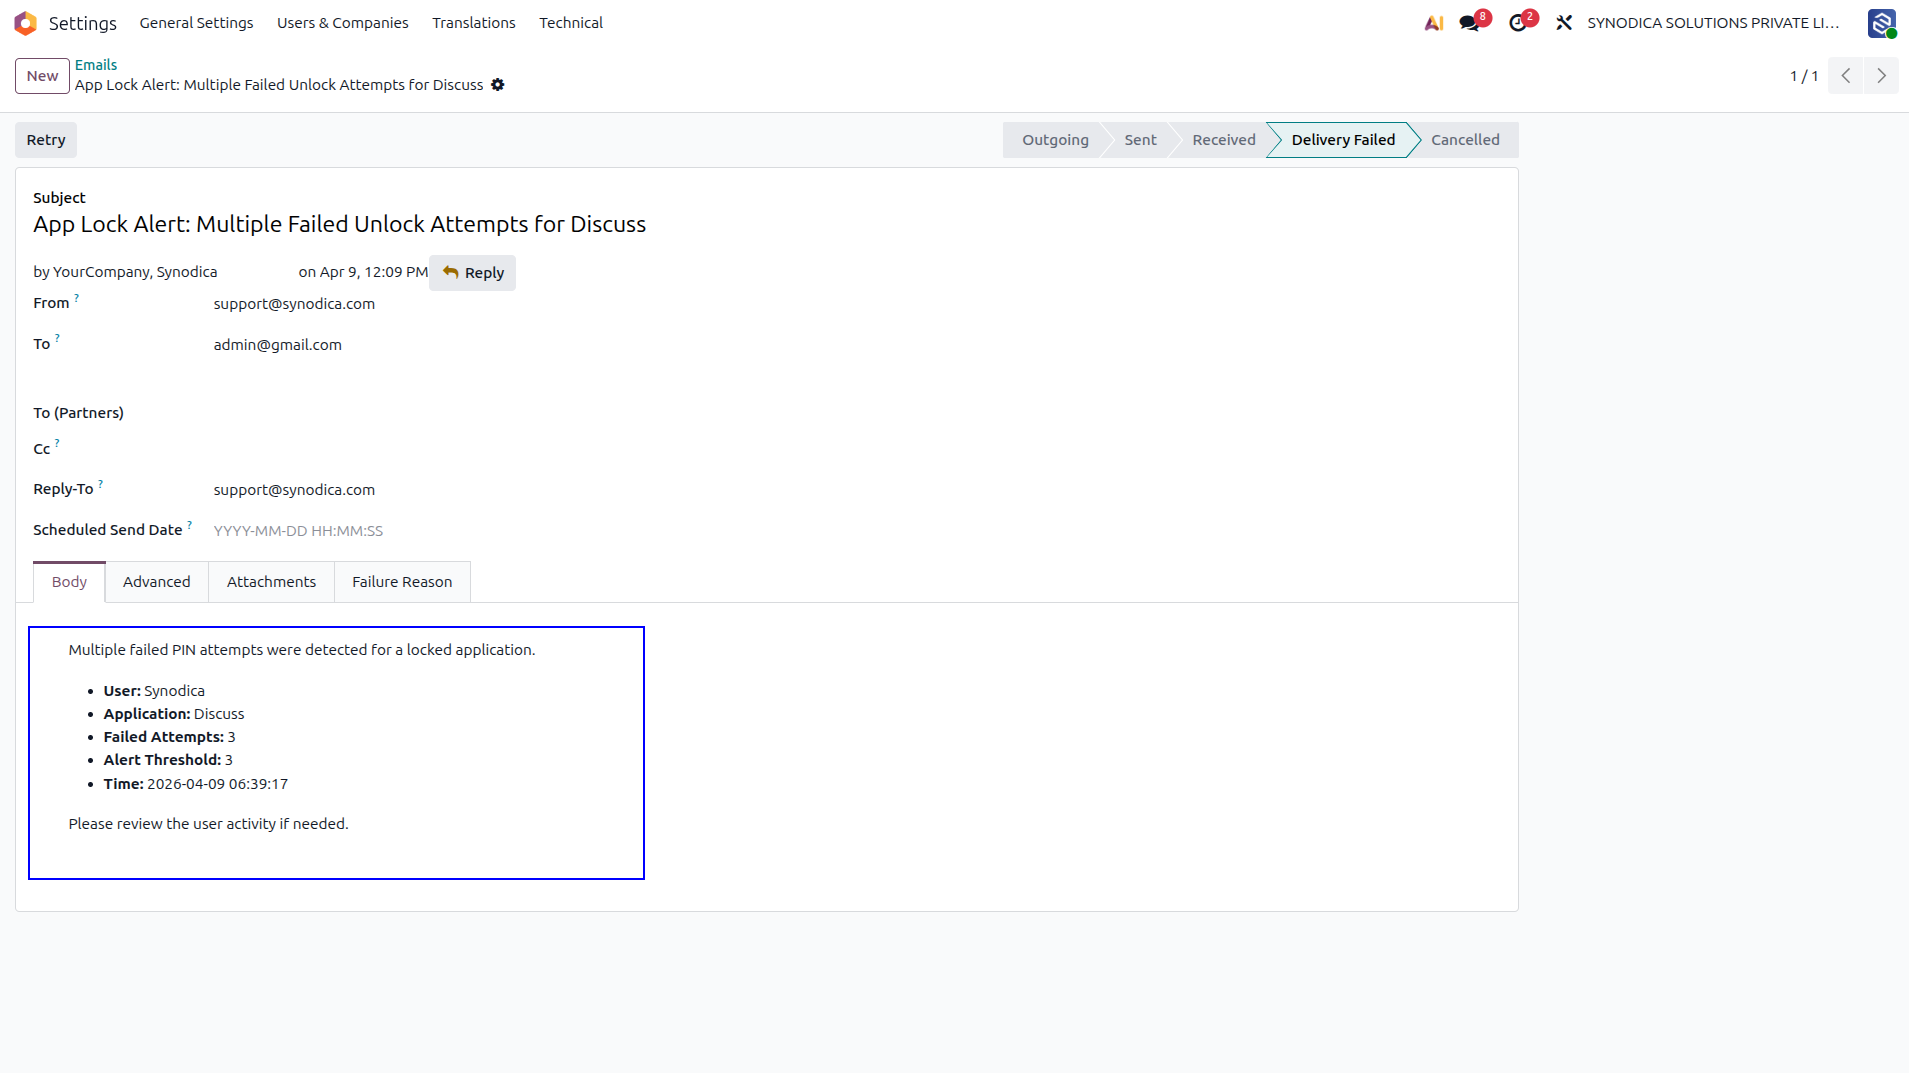Open the Users & Companies menu
This screenshot has height=1073, width=1909.
click(x=342, y=23)
